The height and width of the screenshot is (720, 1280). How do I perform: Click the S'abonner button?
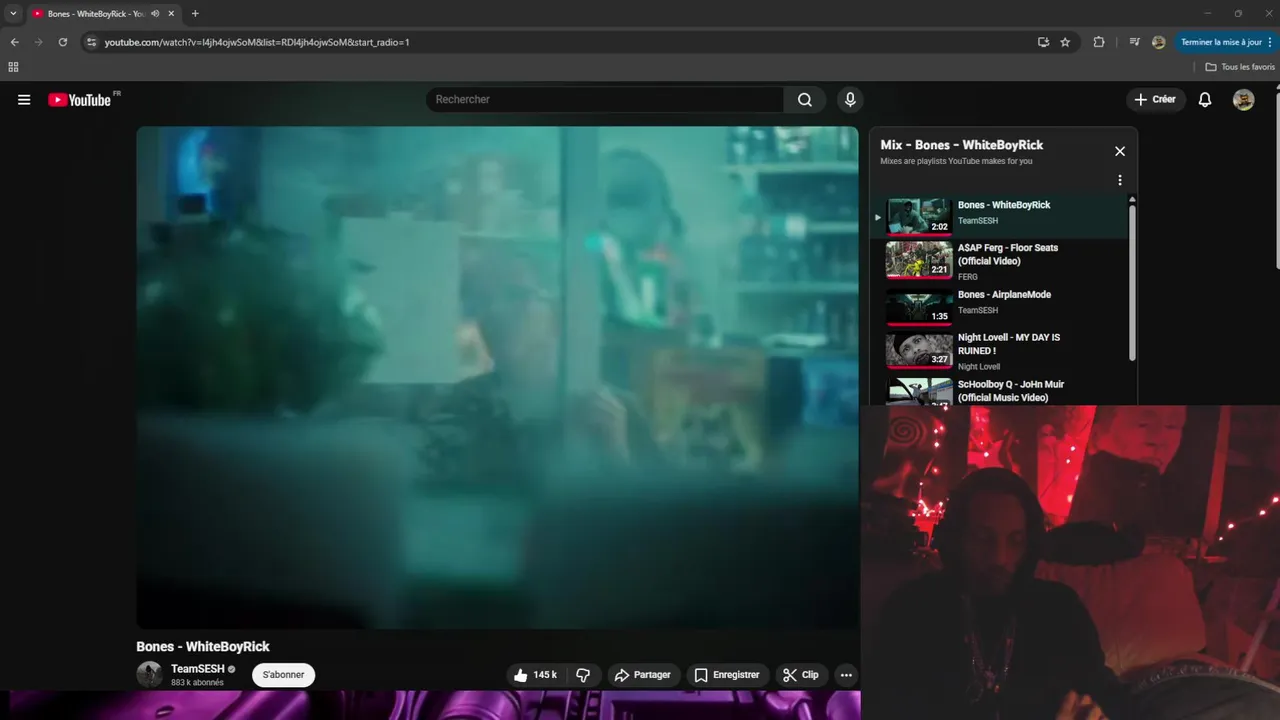283,675
